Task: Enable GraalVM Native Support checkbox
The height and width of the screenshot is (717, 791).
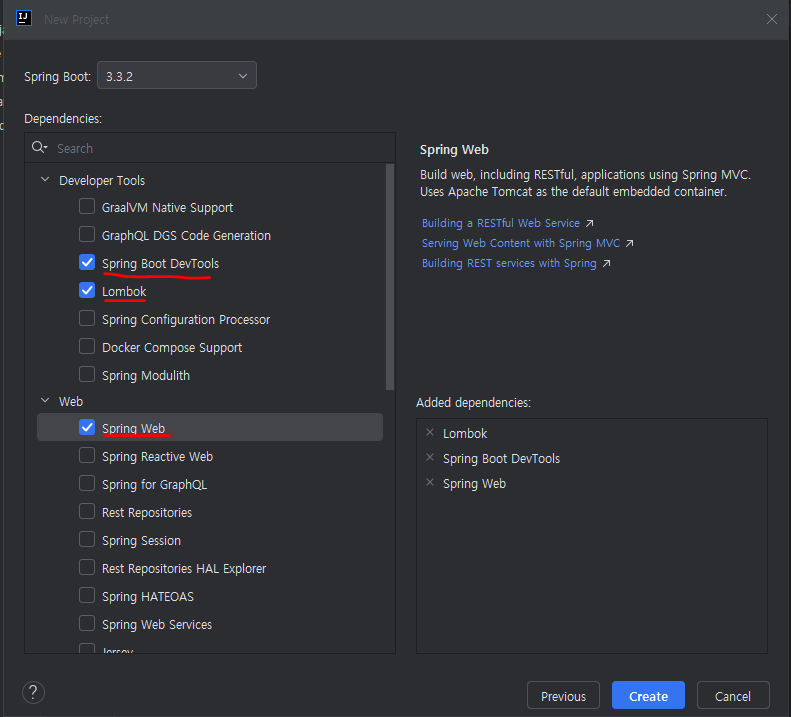Action: click(87, 206)
